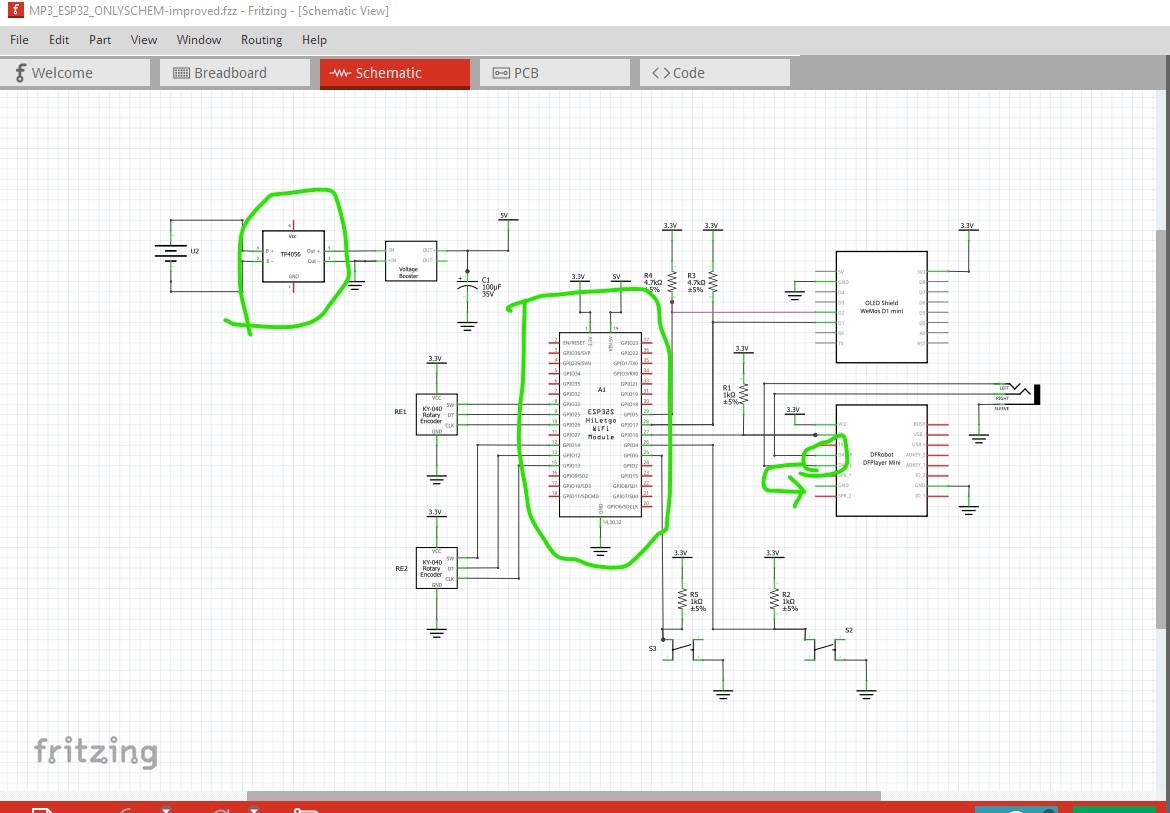
Task: Select the C1 100µF capacitor symbol
Action: 467,289
